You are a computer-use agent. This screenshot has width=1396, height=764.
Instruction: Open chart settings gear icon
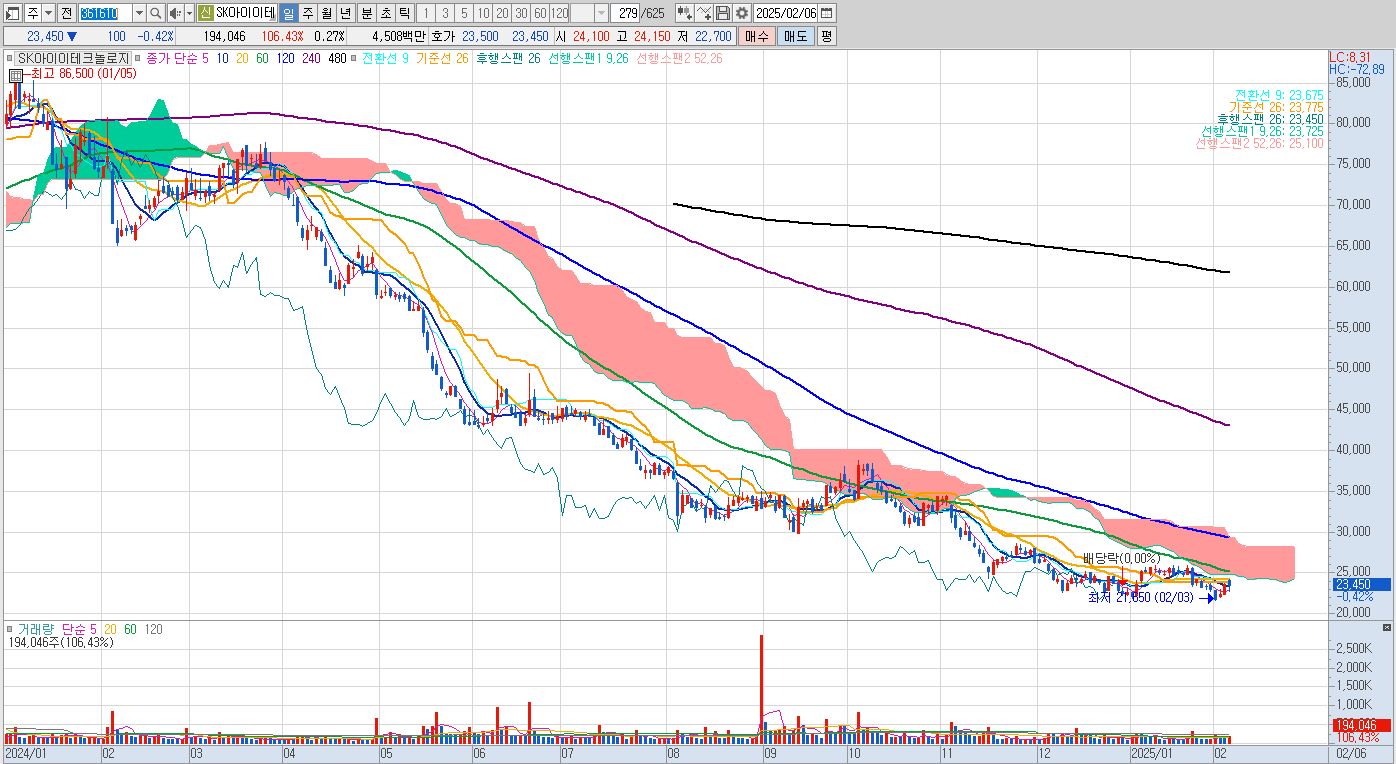pos(742,13)
